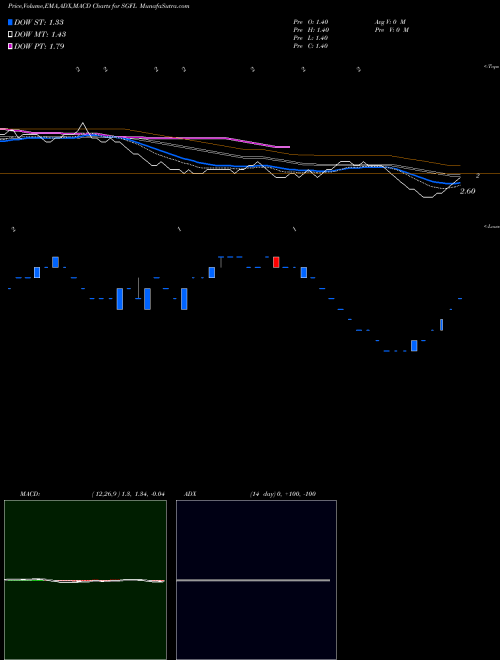Select the 'DOW PT: 1.79' legend text
The height and width of the screenshot is (660, 500).
[39, 46]
